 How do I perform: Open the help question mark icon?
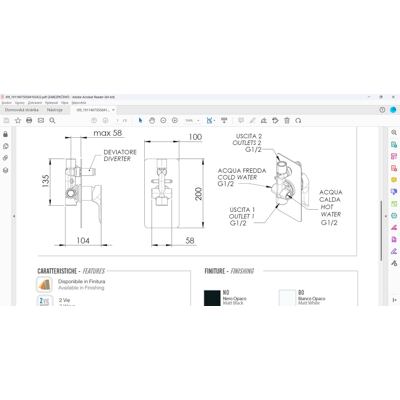click(382, 110)
